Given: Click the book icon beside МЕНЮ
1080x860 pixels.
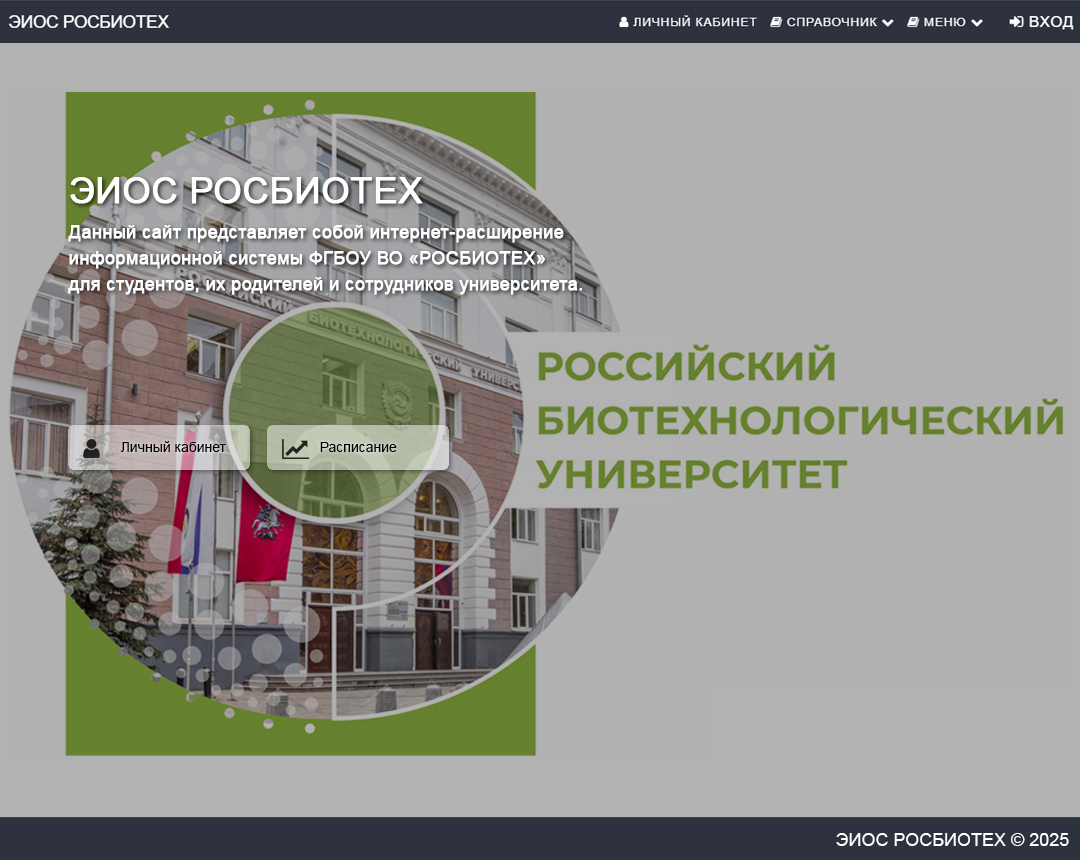Looking at the screenshot, I should pyautogui.click(x=913, y=22).
